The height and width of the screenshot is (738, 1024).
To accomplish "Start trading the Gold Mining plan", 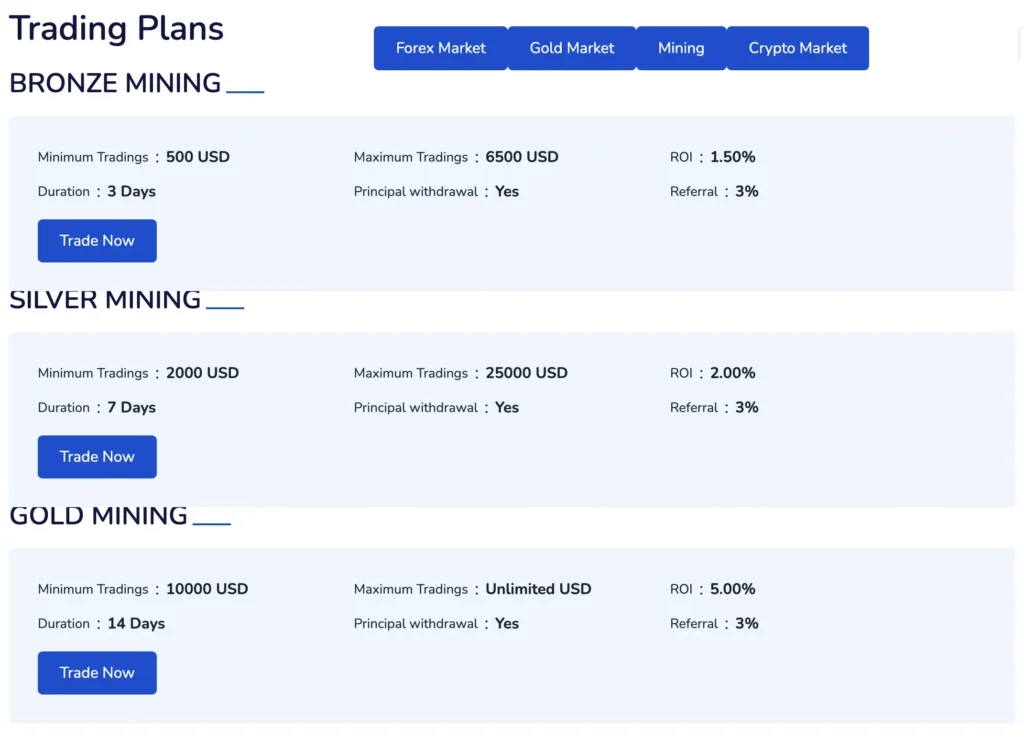I will click(97, 673).
